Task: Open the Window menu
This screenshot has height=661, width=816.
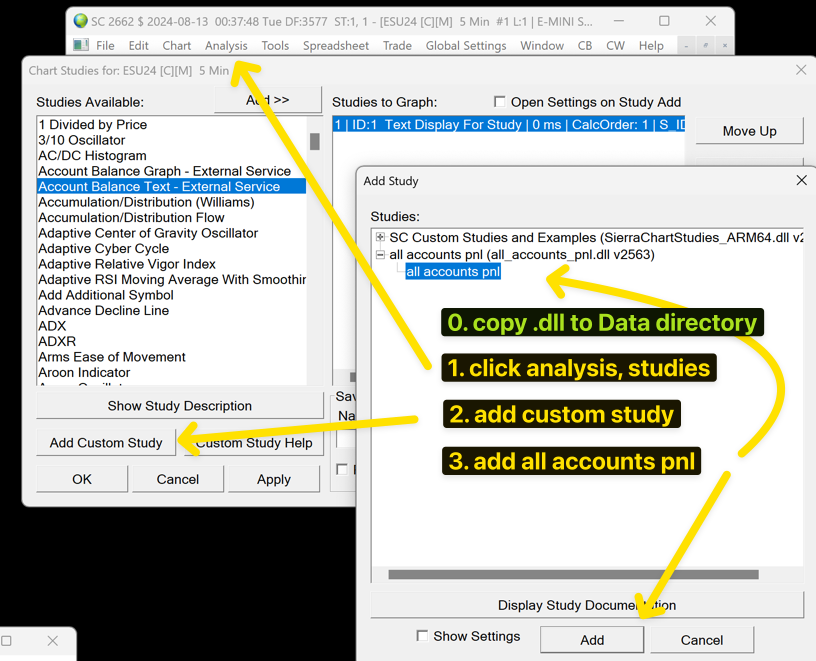Action: tap(542, 46)
